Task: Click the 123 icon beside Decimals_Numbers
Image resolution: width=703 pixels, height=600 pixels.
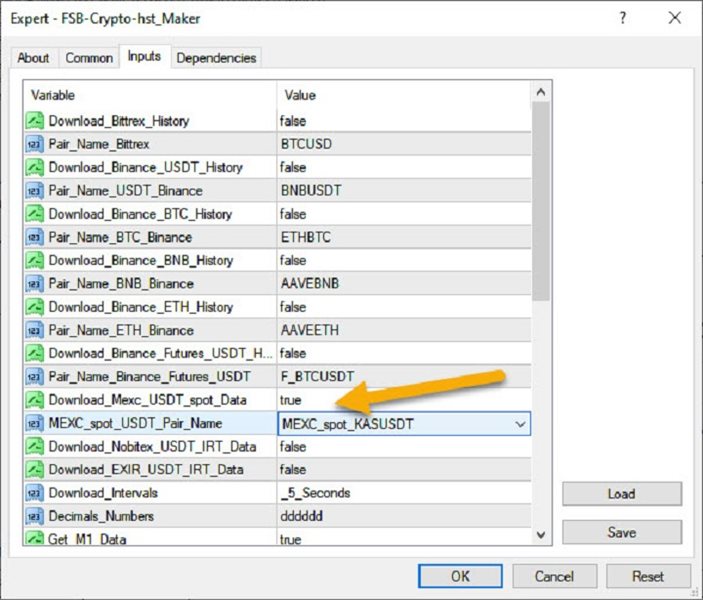Action: click(x=35, y=516)
